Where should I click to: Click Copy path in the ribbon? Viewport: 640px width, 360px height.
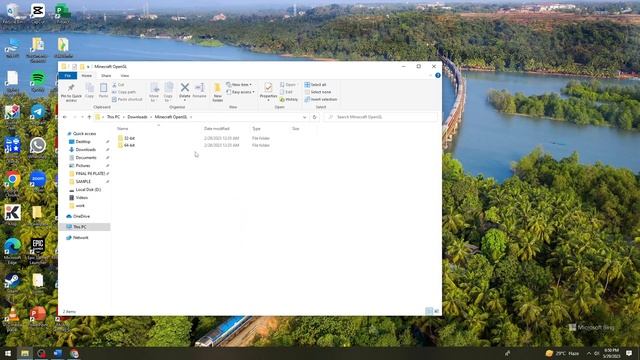click(124, 92)
